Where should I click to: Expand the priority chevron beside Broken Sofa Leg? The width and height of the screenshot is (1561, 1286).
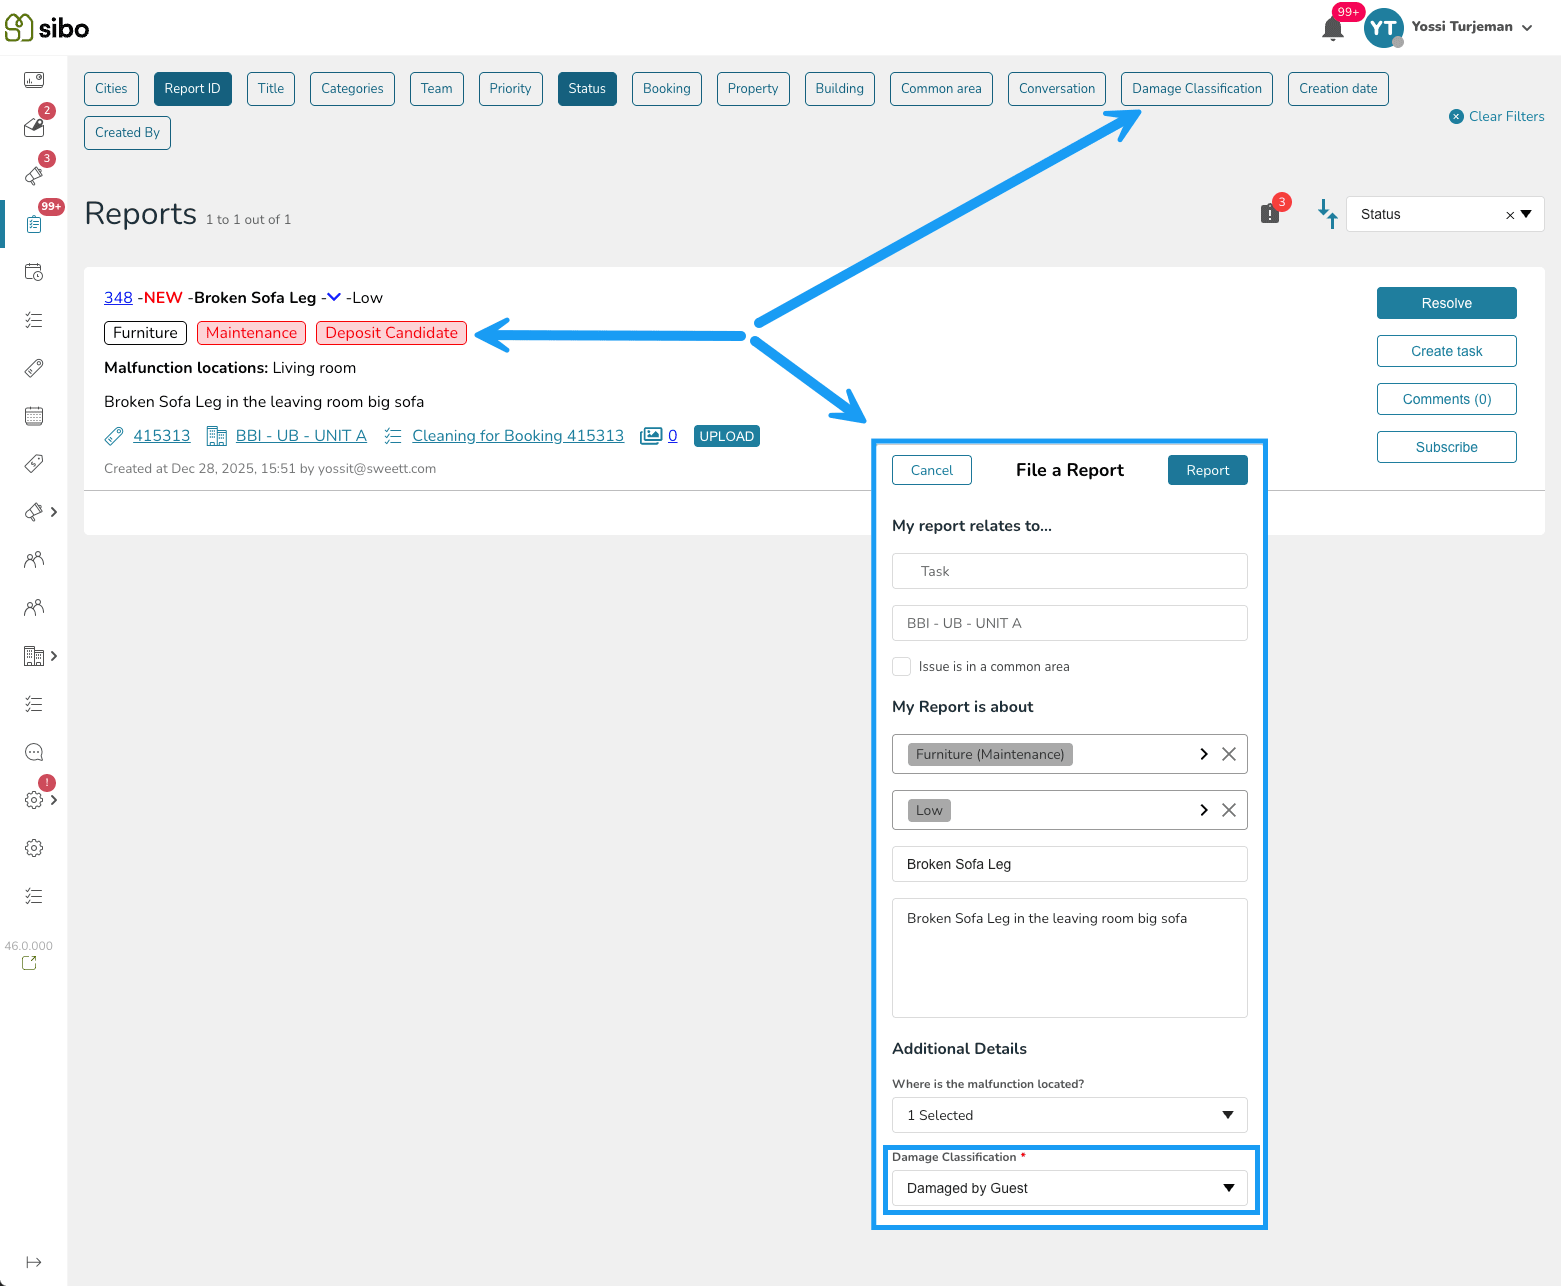click(334, 297)
